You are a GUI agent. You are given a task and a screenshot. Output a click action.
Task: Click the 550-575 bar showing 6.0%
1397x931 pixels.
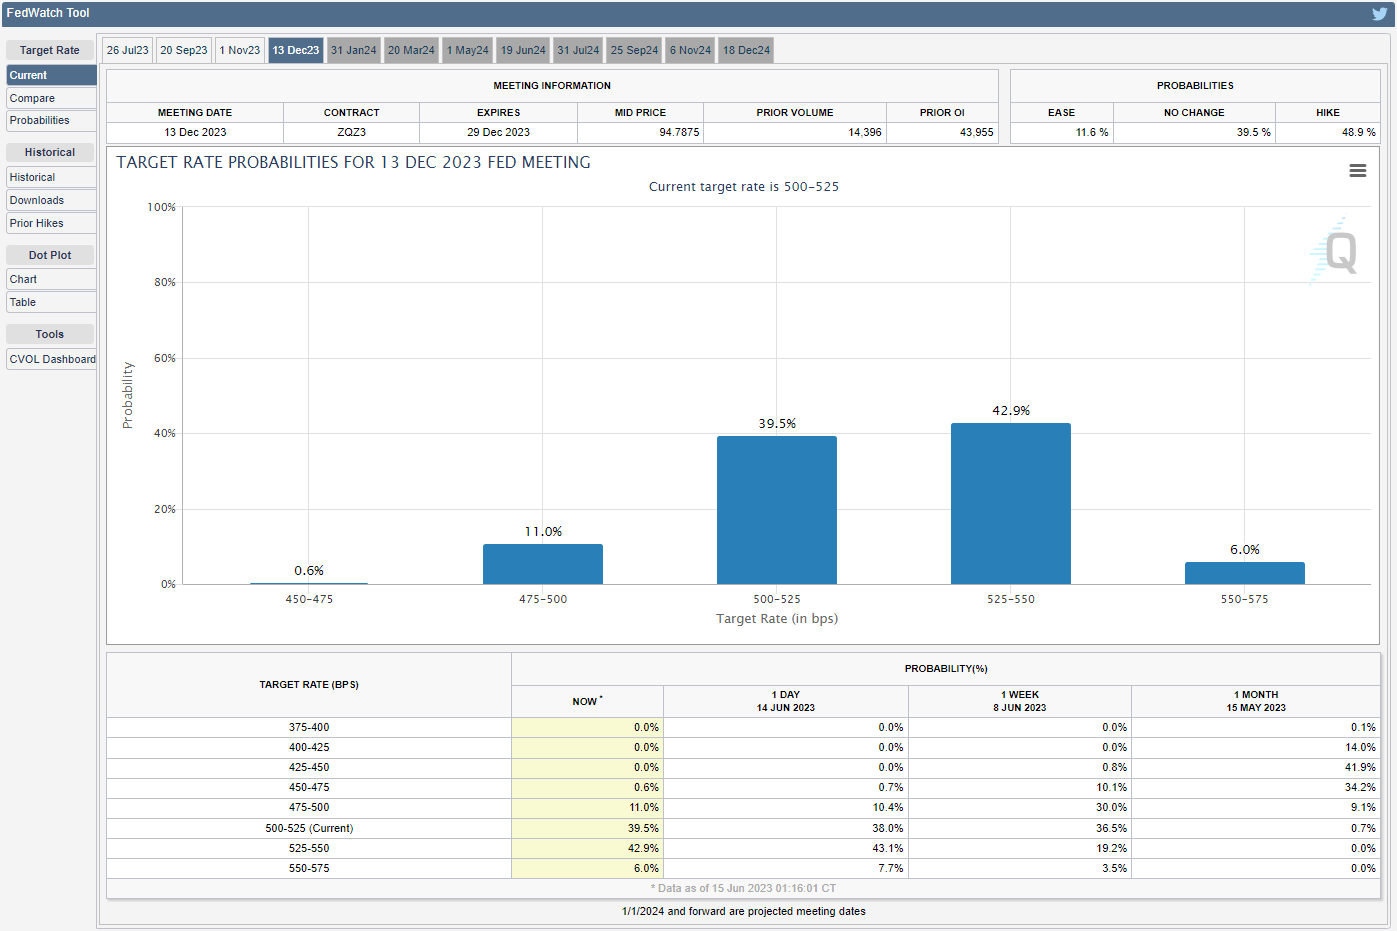click(x=1245, y=573)
